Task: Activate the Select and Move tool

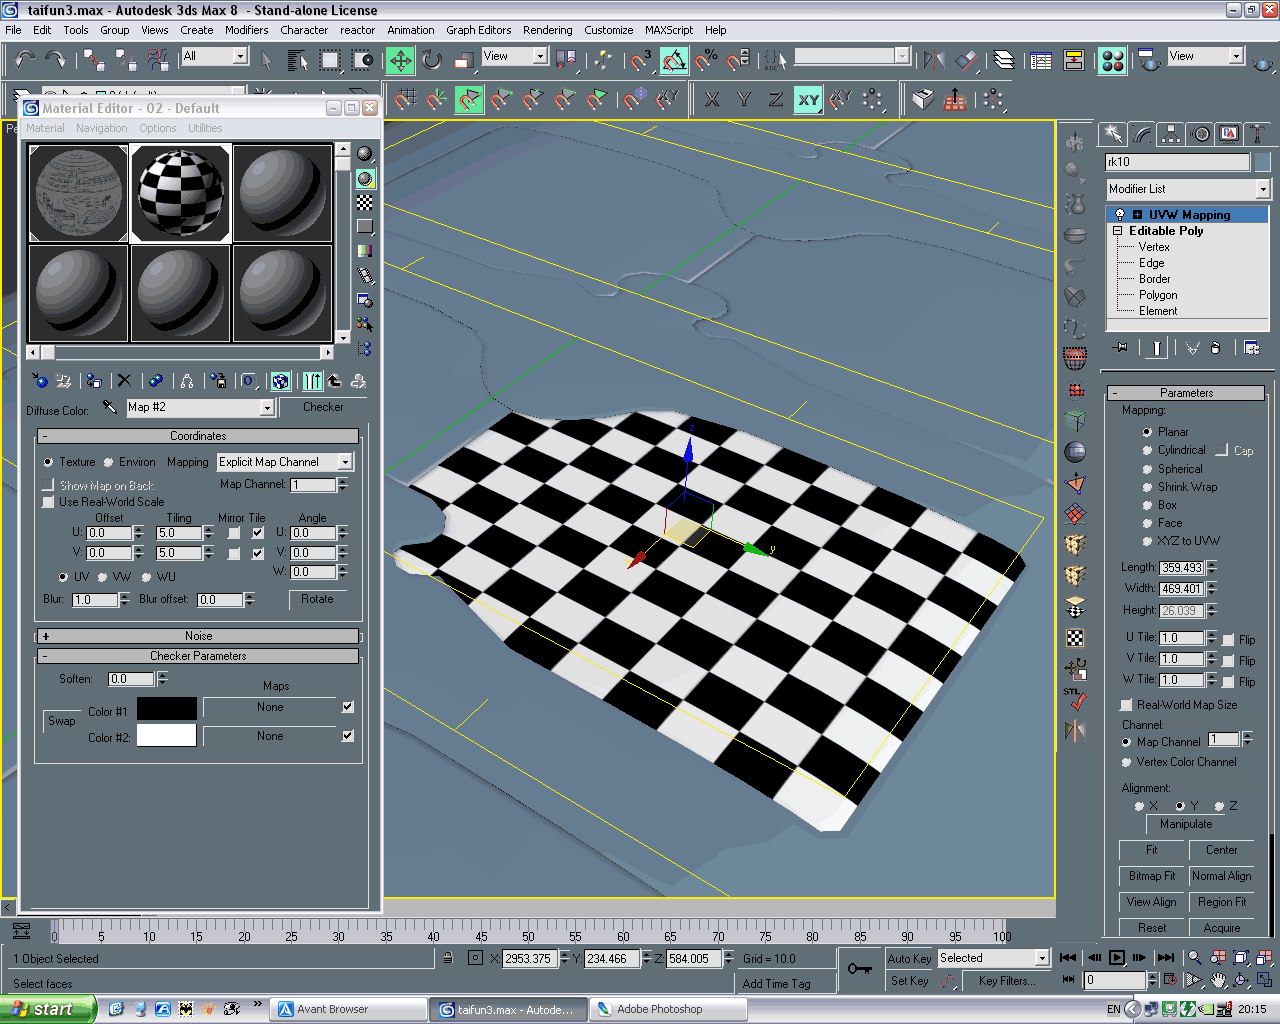Action: (400, 60)
